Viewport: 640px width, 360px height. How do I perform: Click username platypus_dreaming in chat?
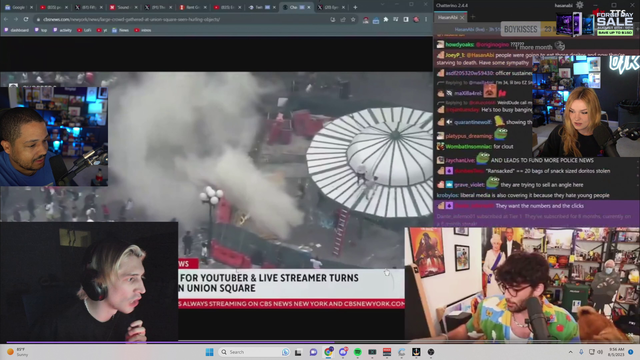(x=469, y=136)
